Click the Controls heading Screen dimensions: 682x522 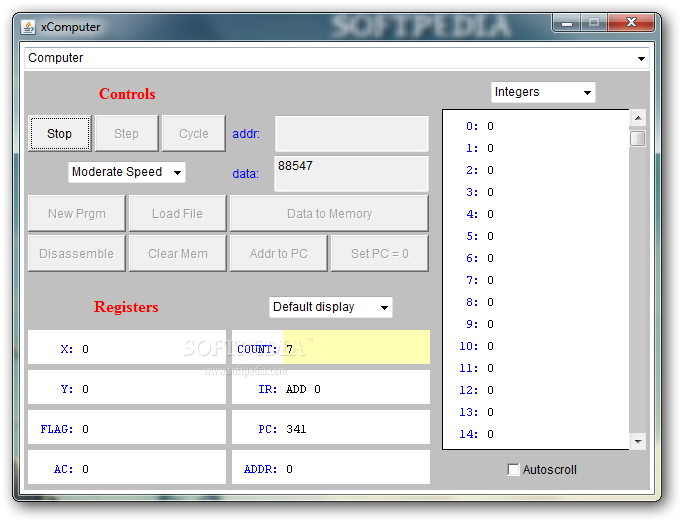(x=127, y=94)
